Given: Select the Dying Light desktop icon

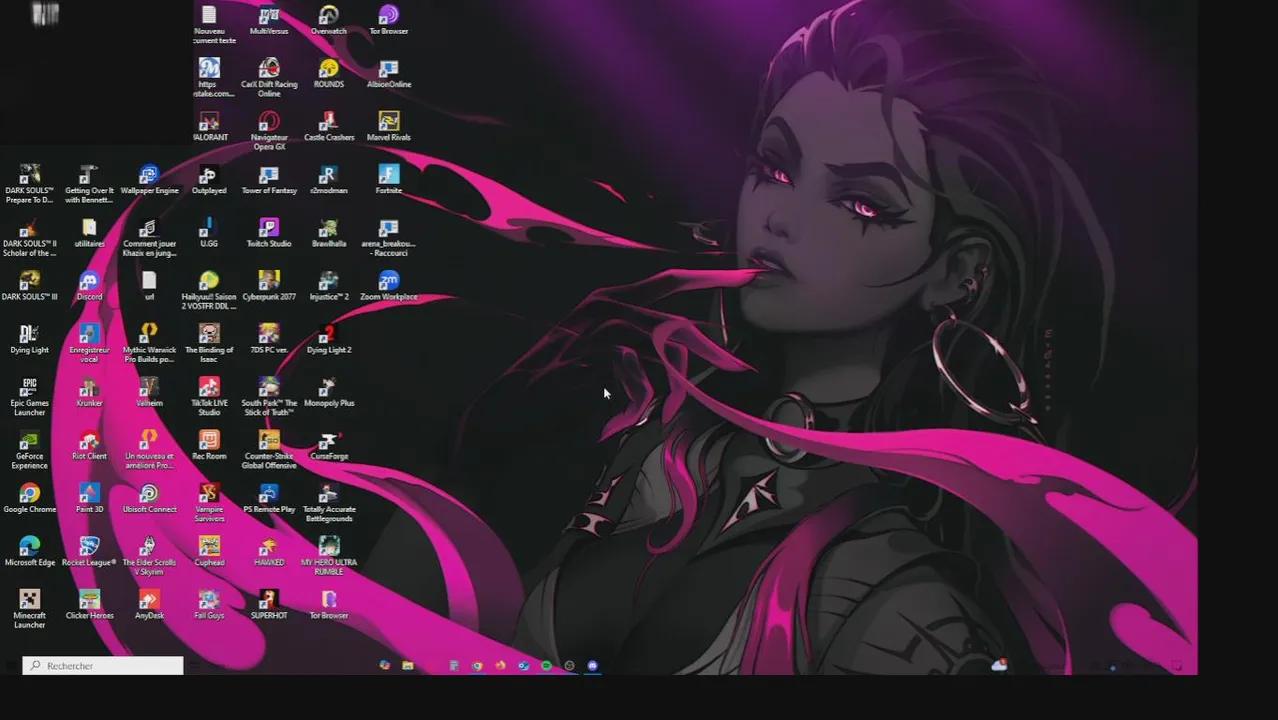Looking at the screenshot, I should click(x=30, y=339).
